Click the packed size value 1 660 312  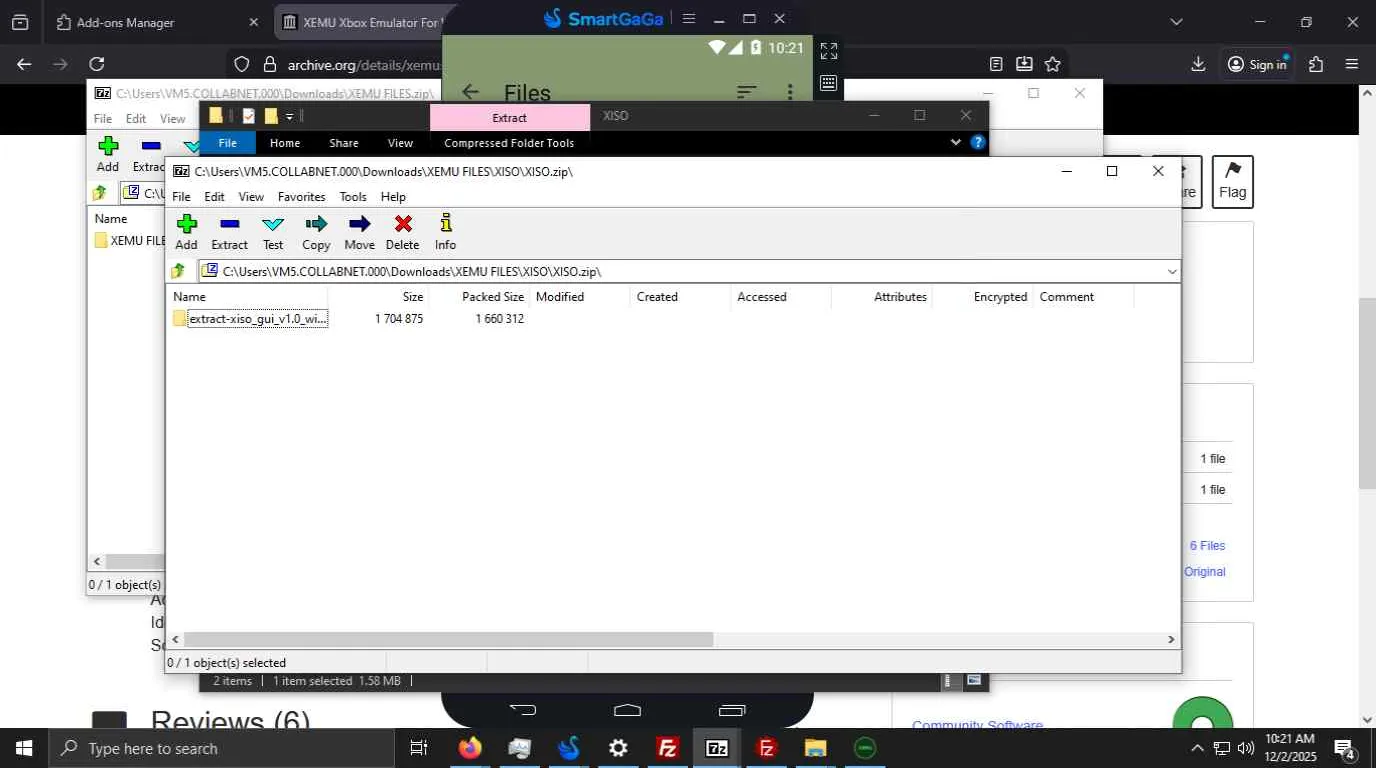[x=499, y=319]
